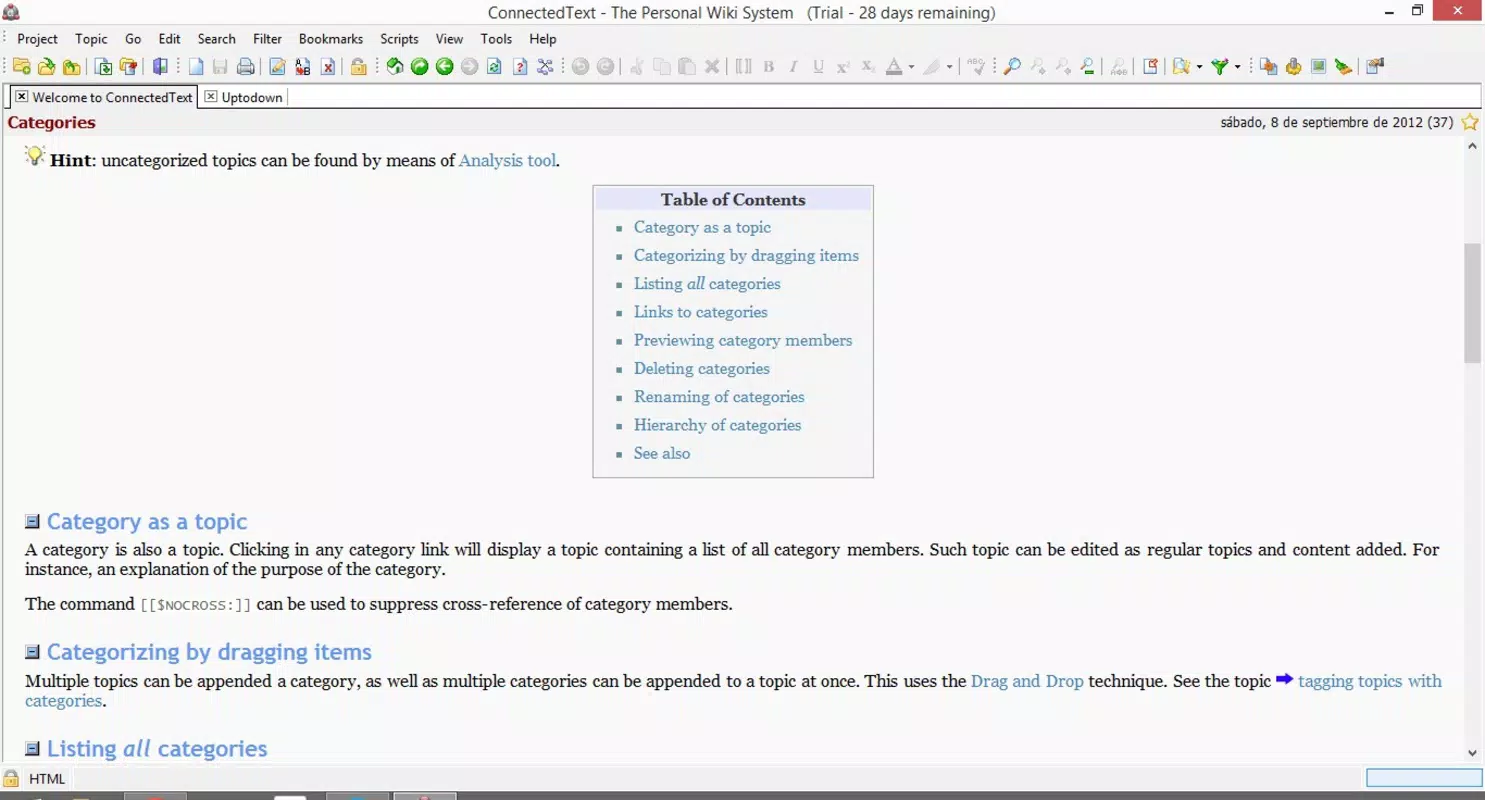1485x800 pixels.
Task: Open the font color dropdown arrow
Action: pos(911,67)
